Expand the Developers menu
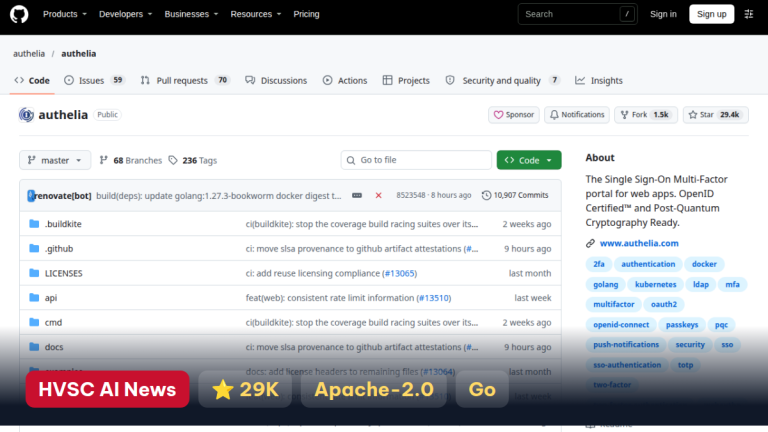 pos(125,14)
